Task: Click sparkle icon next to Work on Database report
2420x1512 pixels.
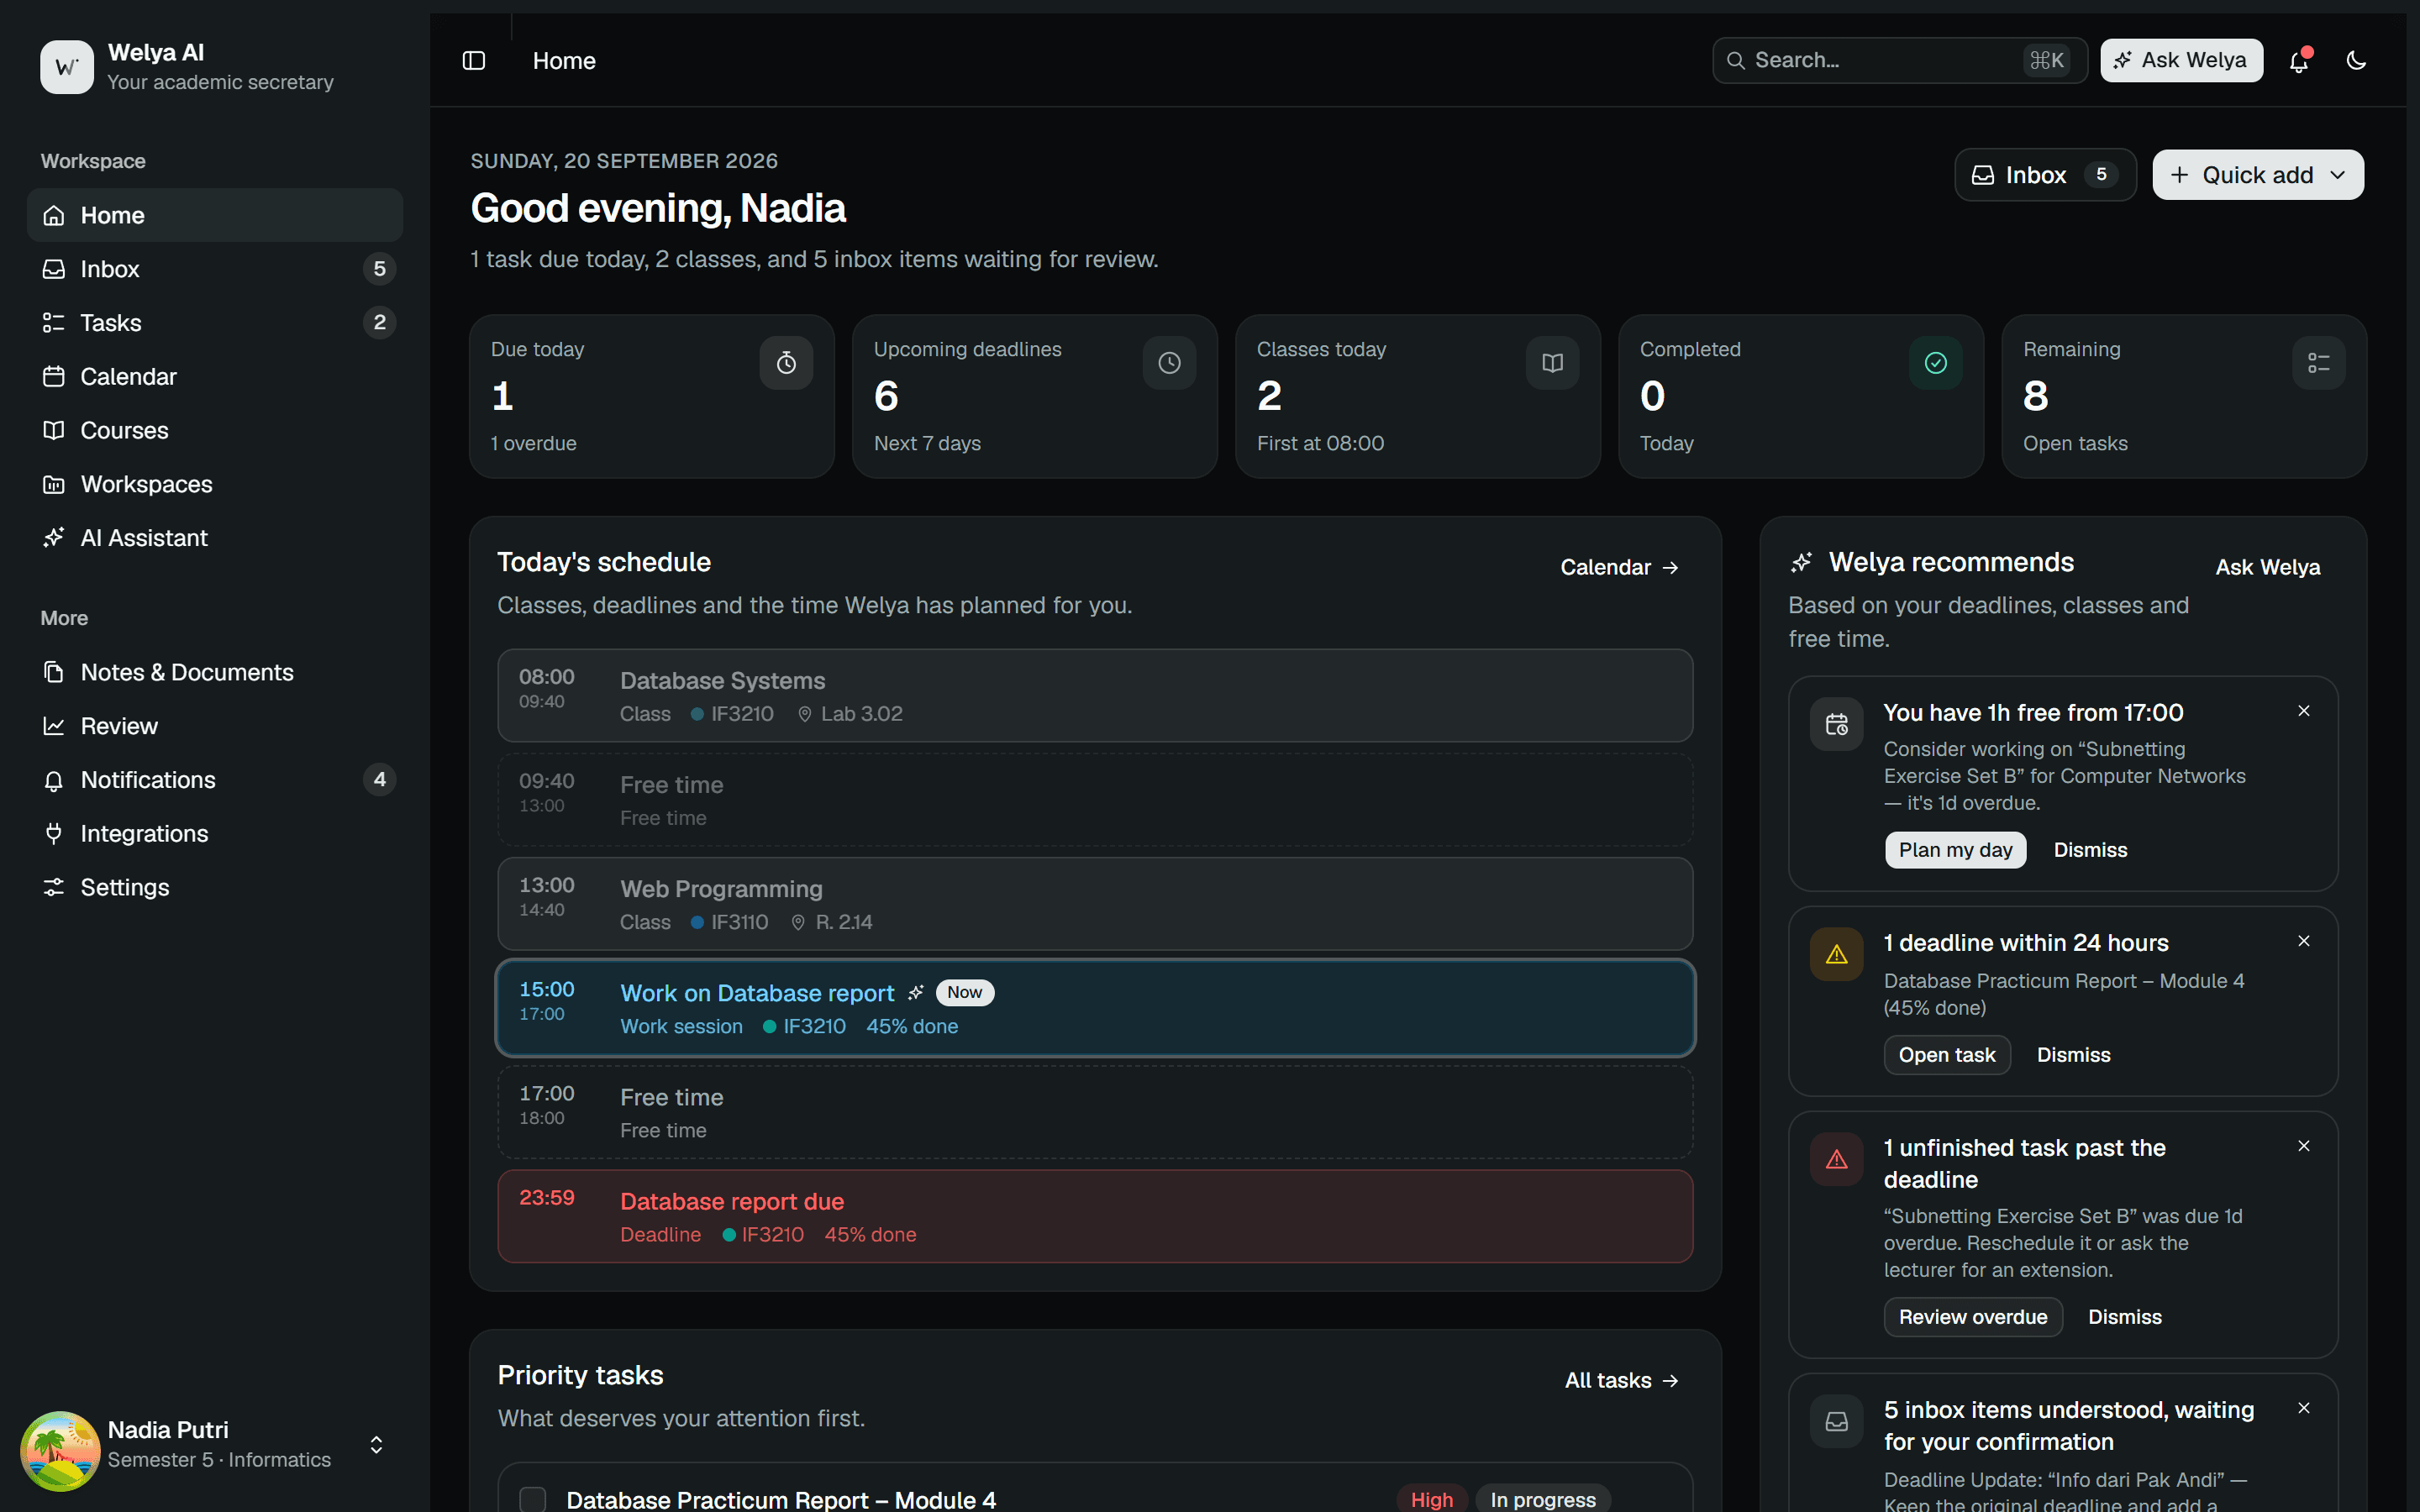Action: [x=915, y=993]
